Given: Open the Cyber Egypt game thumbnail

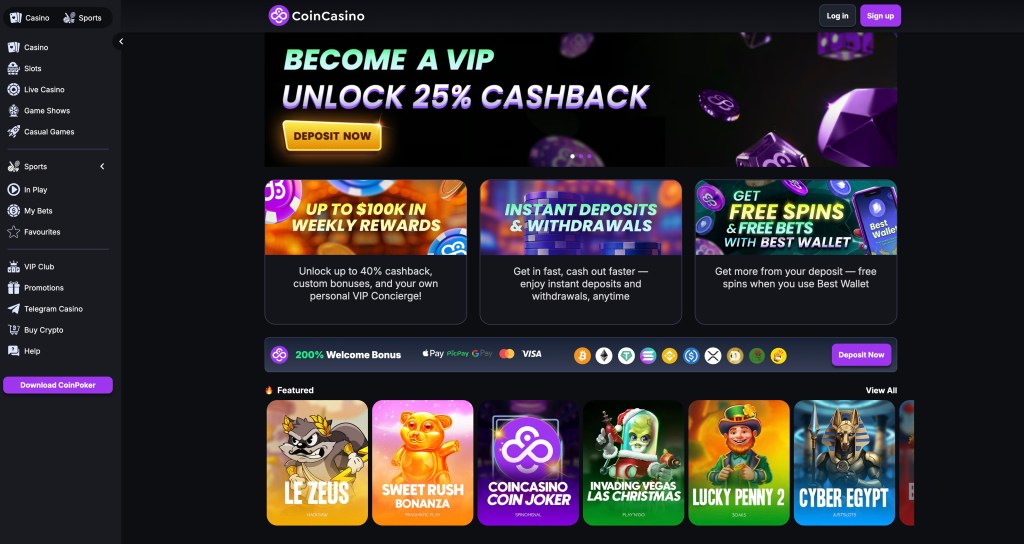Looking at the screenshot, I should (x=844, y=462).
